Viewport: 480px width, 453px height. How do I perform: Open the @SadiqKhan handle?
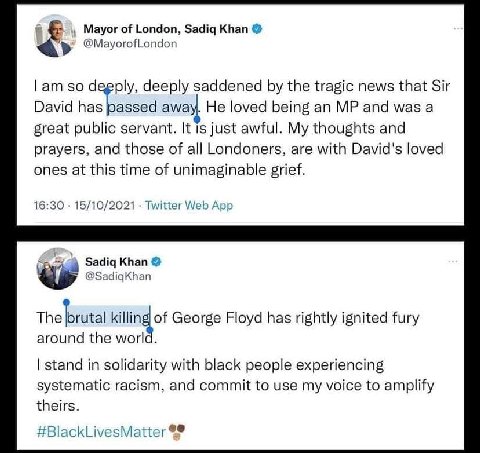pyautogui.click(x=118, y=276)
